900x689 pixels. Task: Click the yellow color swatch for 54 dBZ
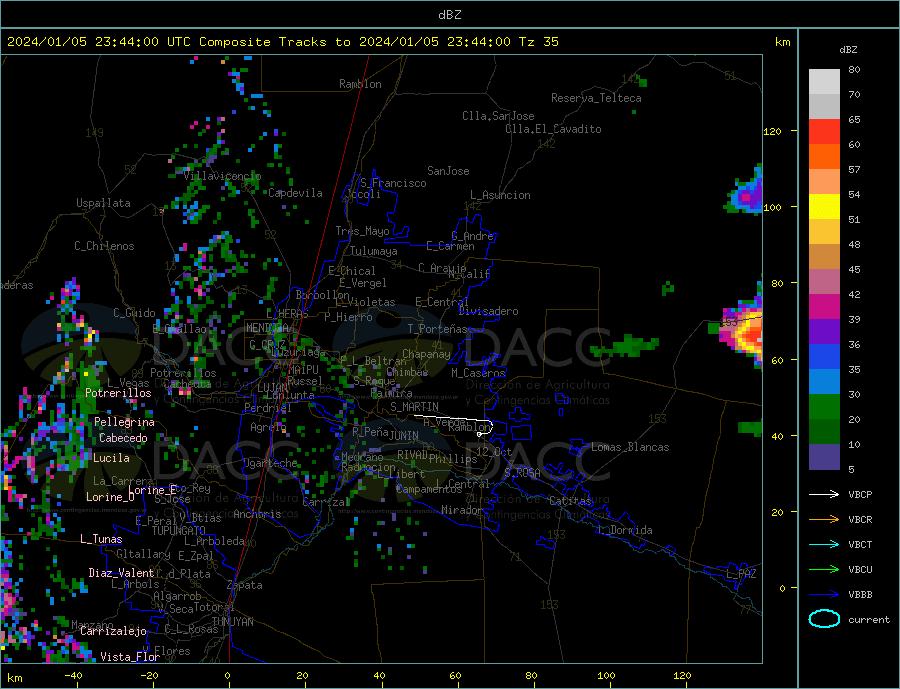(x=824, y=206)
